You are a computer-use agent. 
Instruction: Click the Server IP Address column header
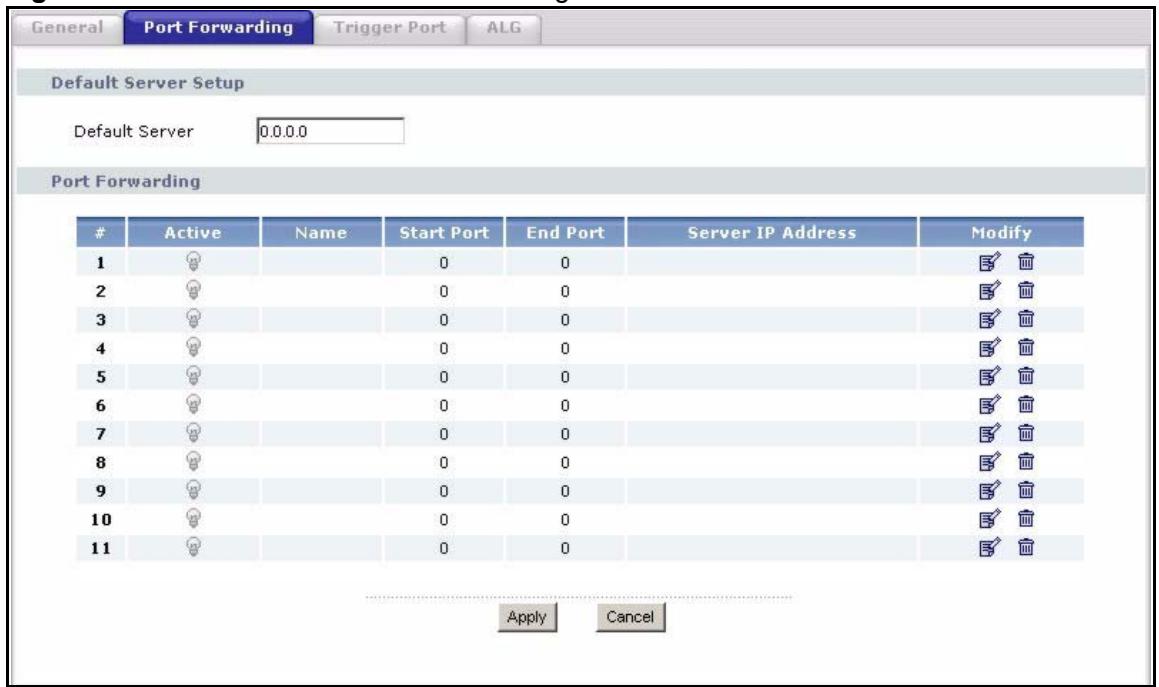[772, 232]
